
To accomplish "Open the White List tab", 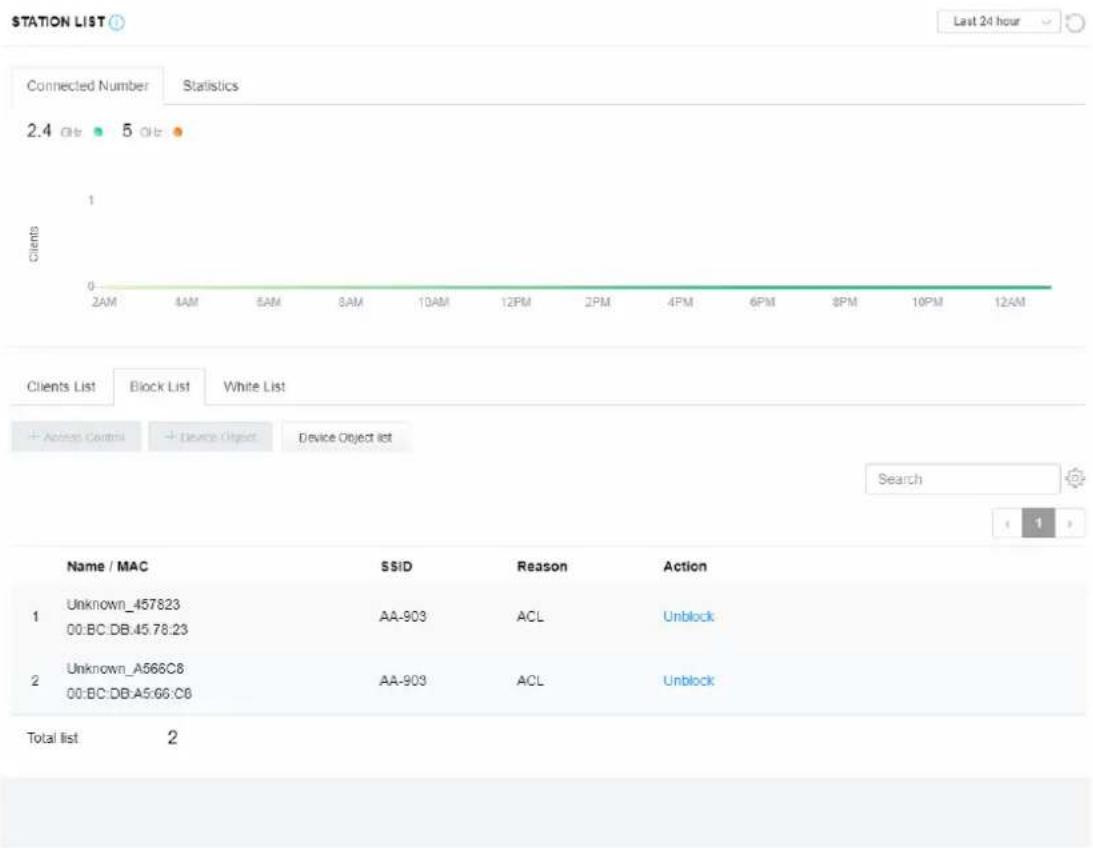I will pyautogui.click(x=254, y=386).
